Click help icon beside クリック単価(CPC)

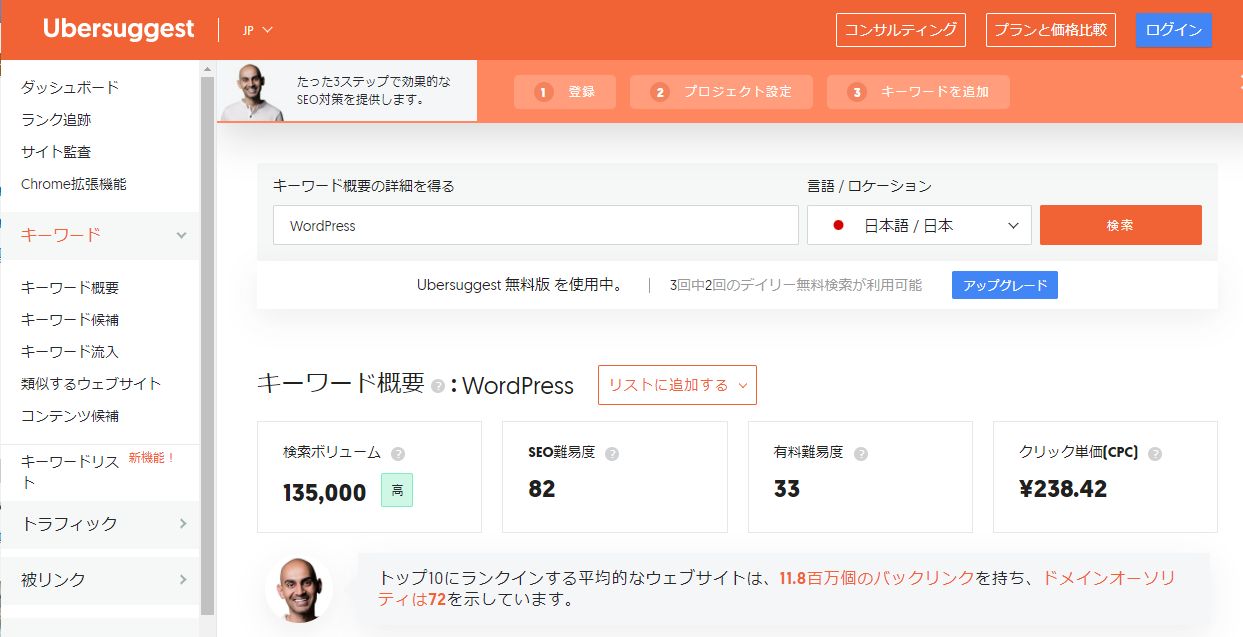(1155, 453)
